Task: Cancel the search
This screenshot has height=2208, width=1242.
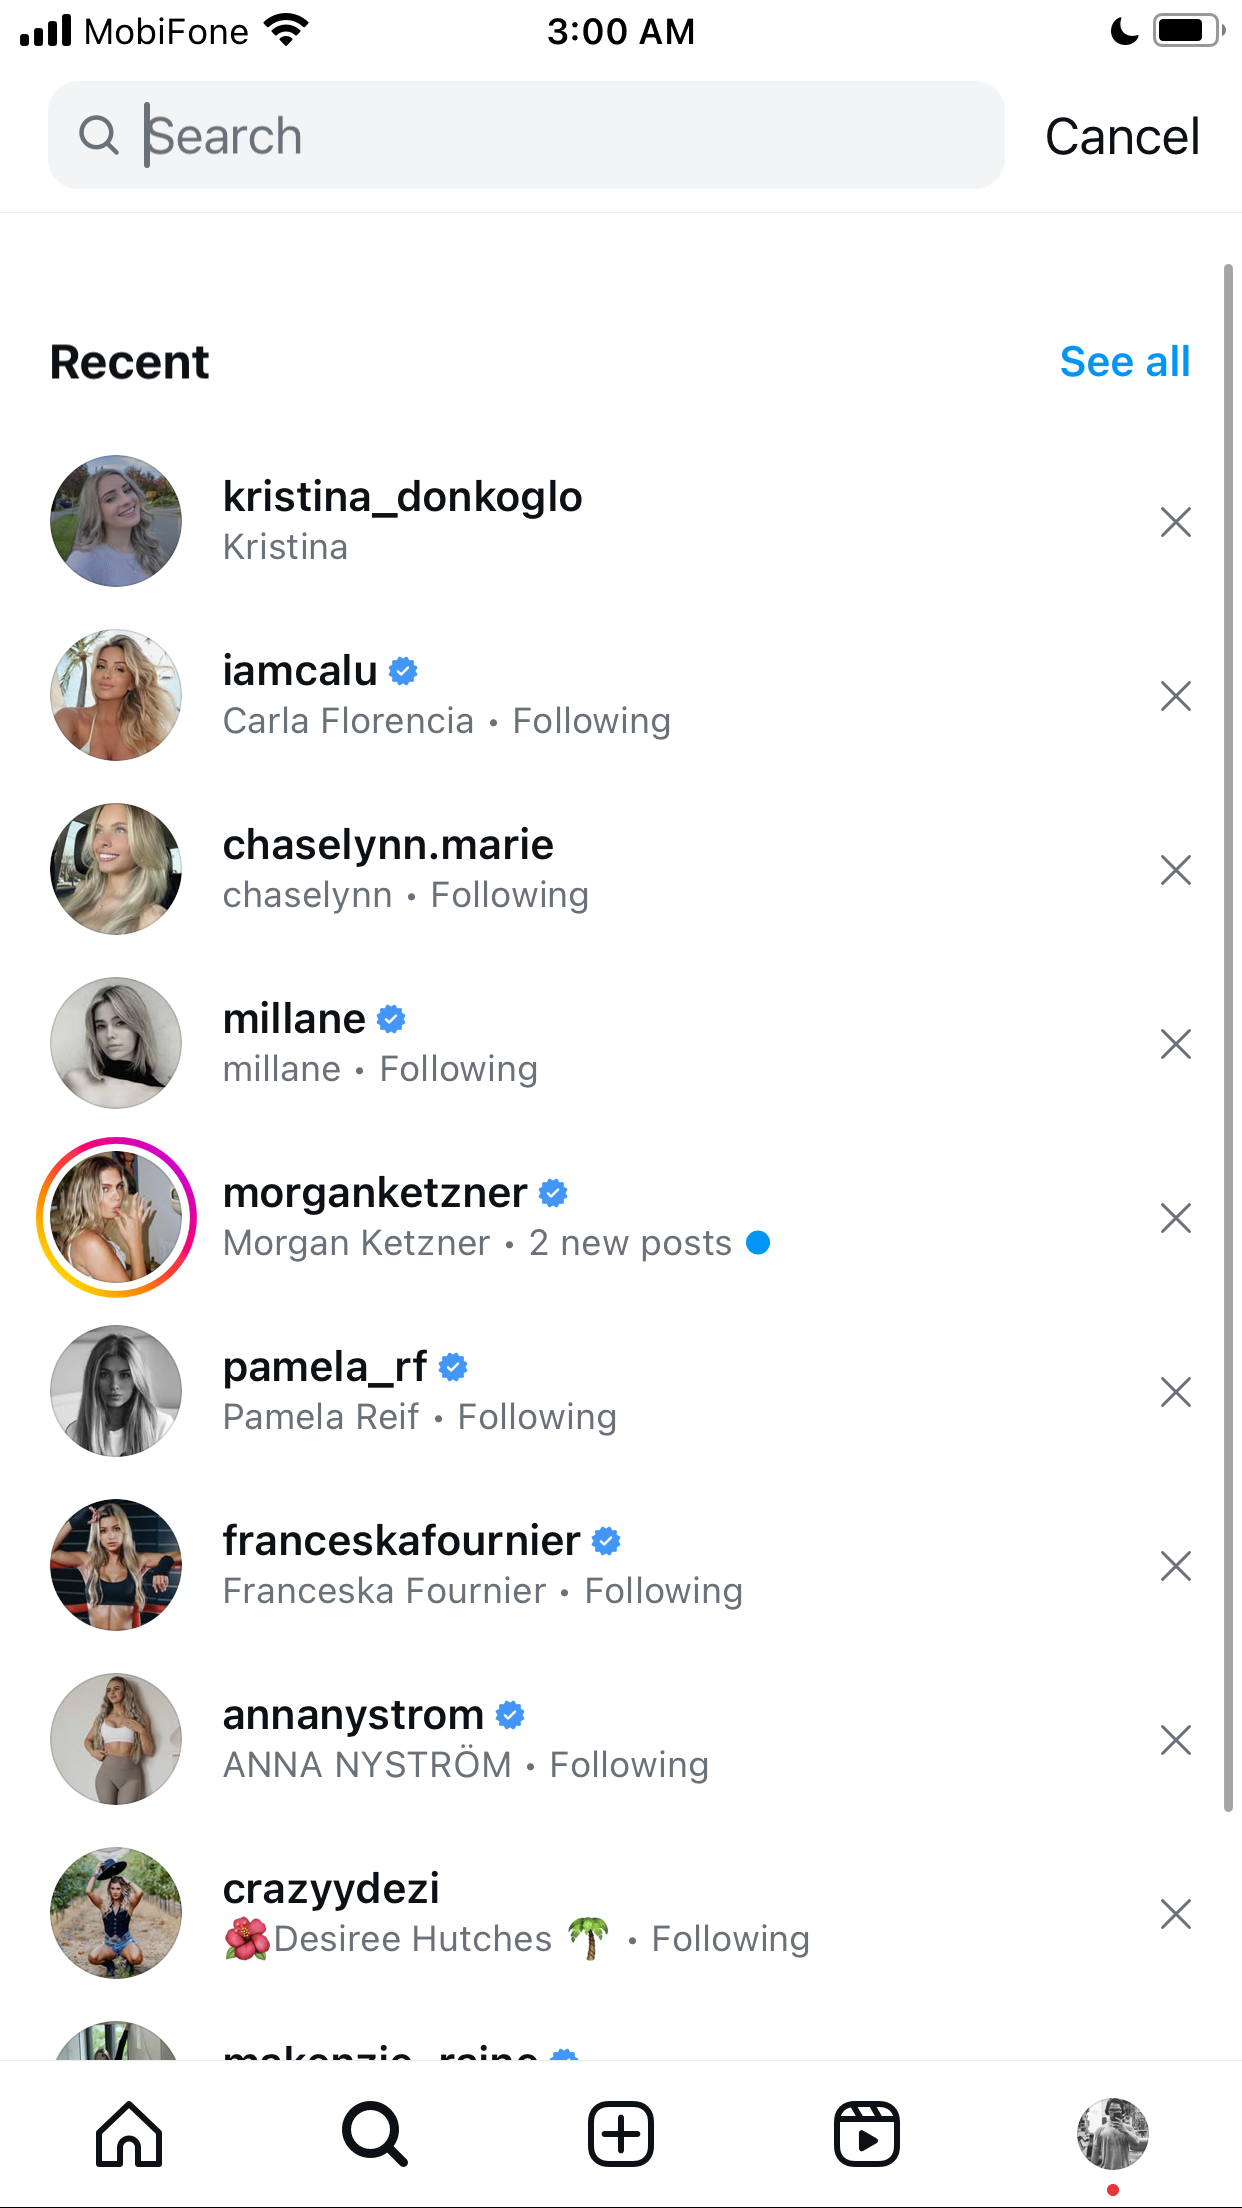Action: [x=1122, y=136]
